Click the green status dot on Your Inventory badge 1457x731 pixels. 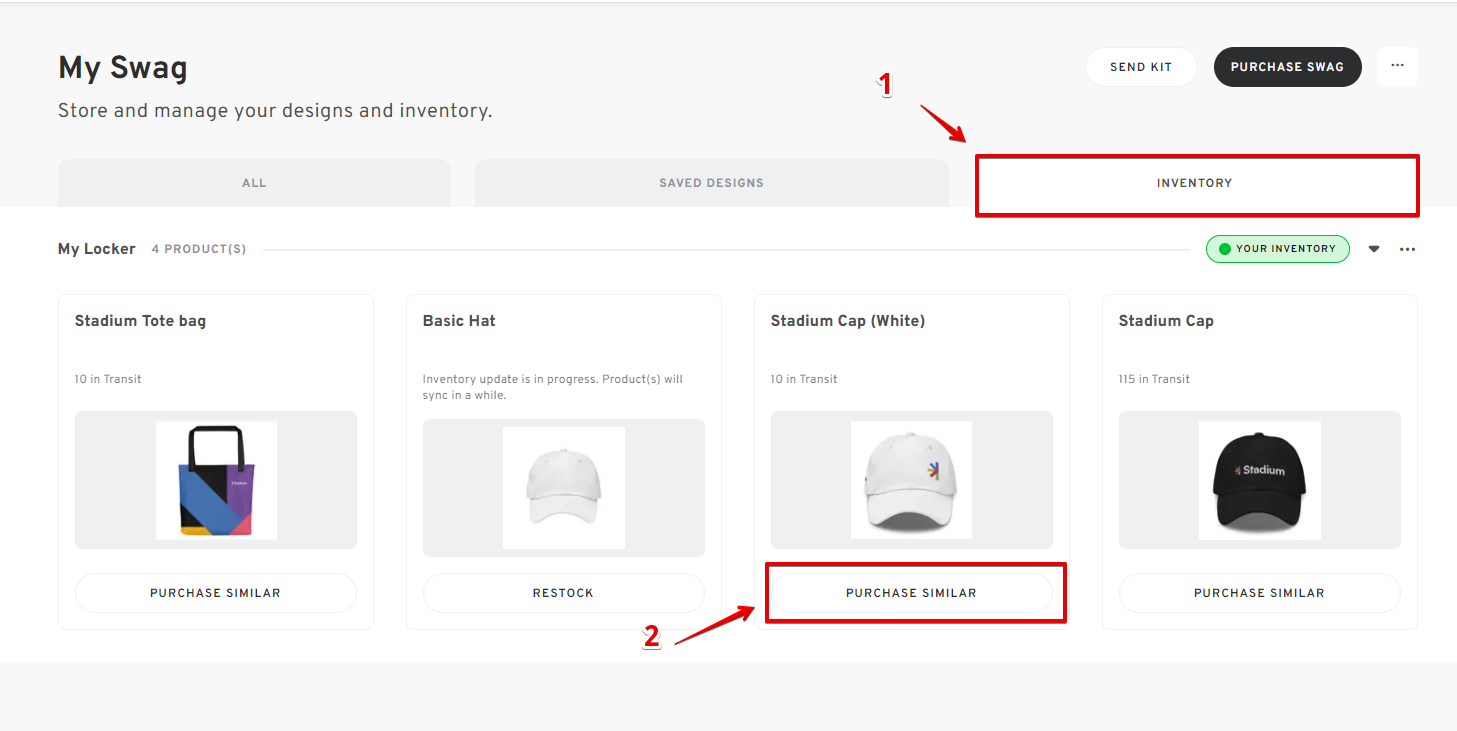1237,249
